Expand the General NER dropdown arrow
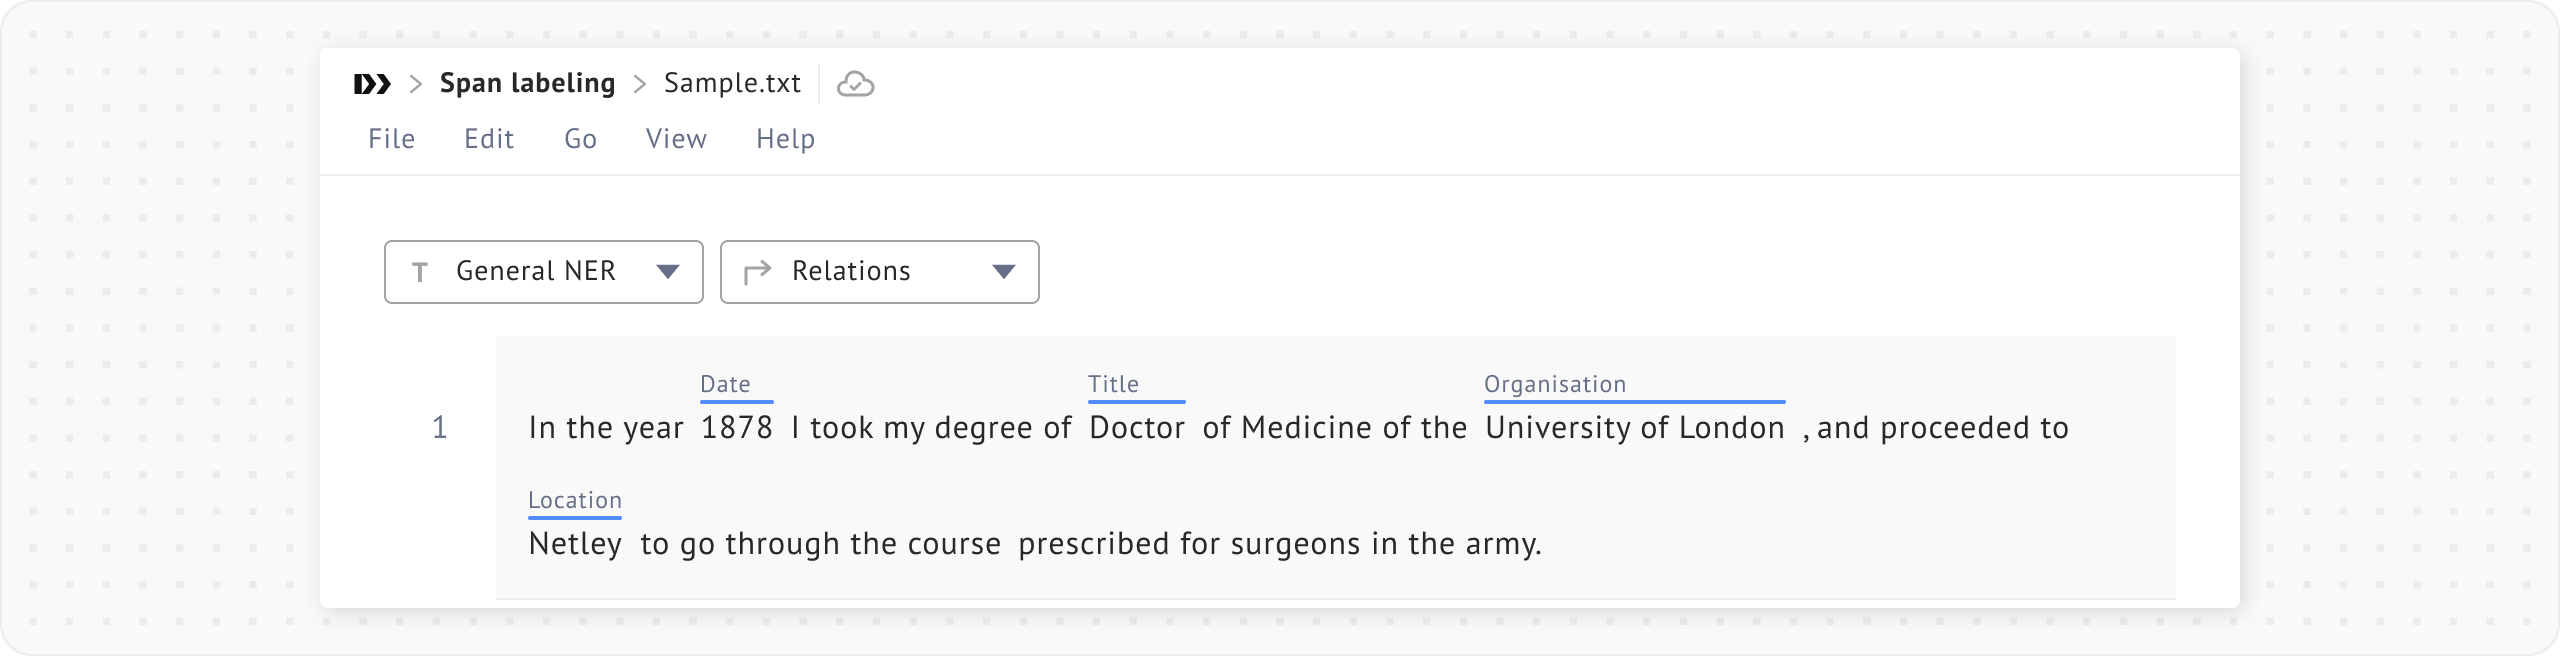Image resolution: width=2560 pixels, height=656 pixels. 667,272
